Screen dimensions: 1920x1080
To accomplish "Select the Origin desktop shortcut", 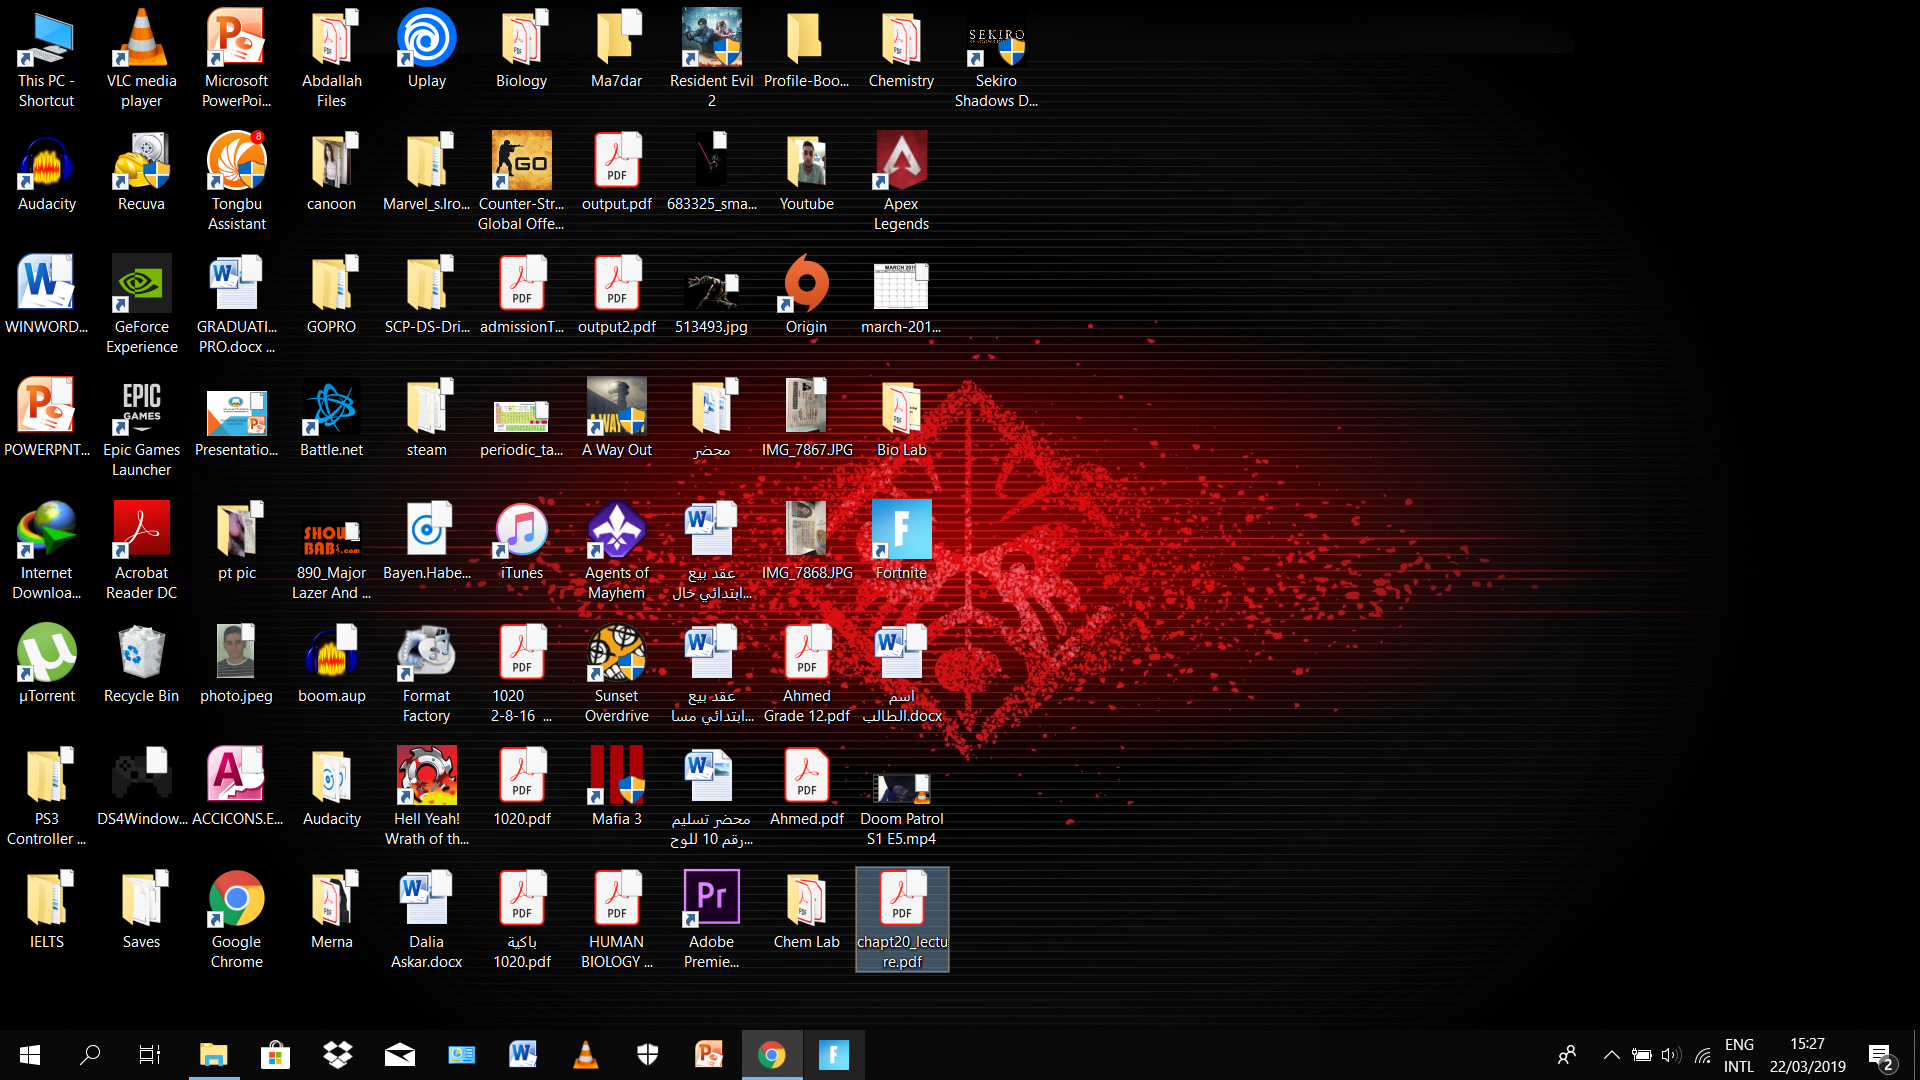I will (x=806, y=285).
